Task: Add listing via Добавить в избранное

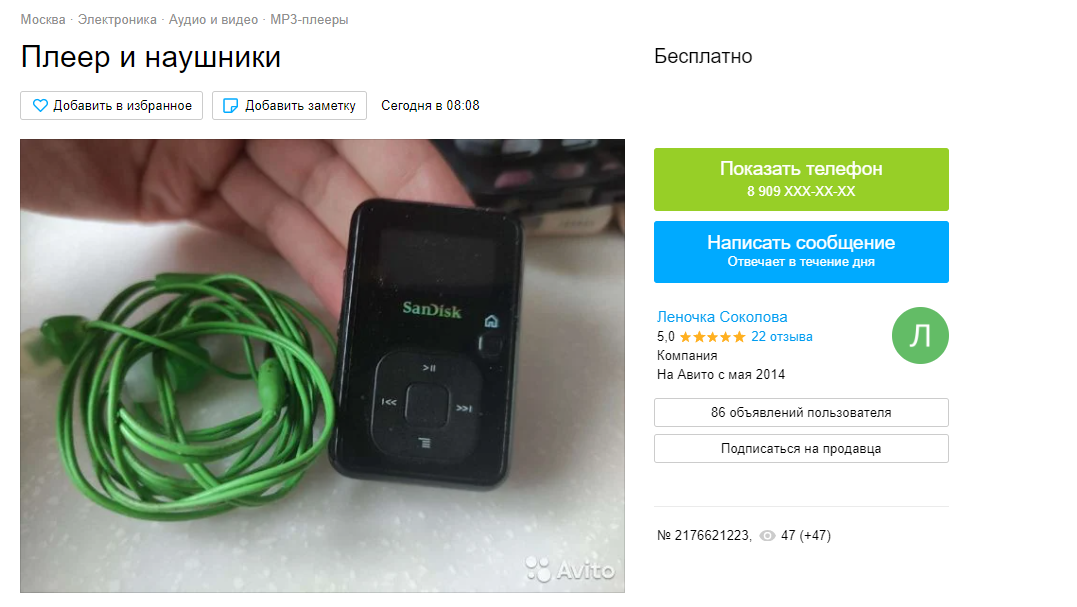Action: pos(111,106)
